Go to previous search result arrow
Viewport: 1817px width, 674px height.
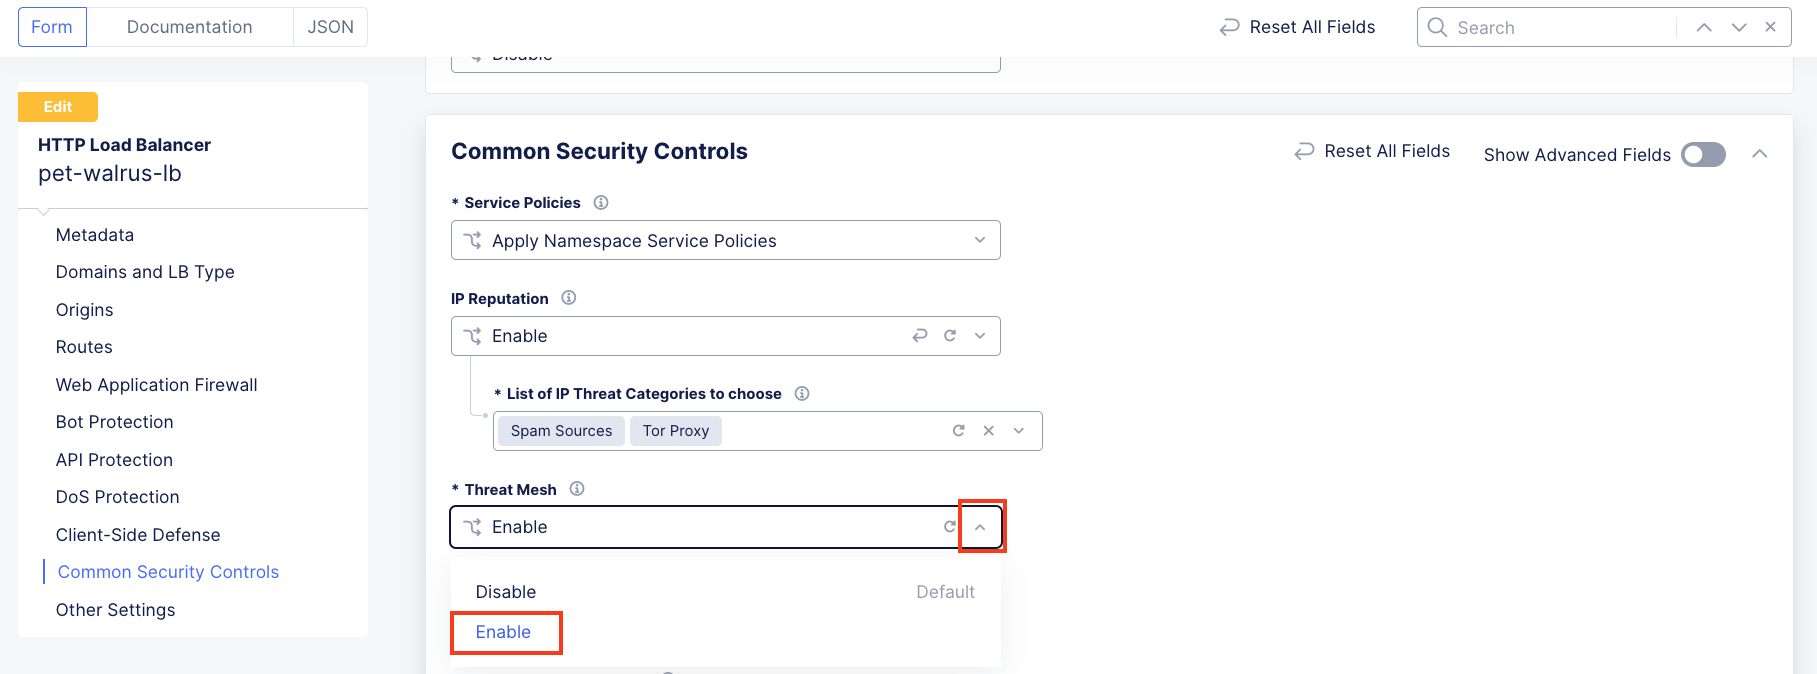pyautogui.click(x=1704, y=27)
